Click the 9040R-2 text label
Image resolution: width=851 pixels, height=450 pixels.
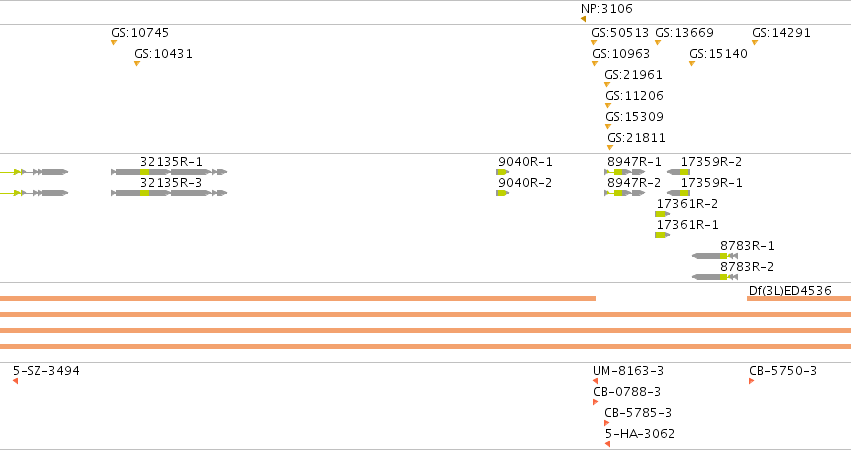(525, 183)
